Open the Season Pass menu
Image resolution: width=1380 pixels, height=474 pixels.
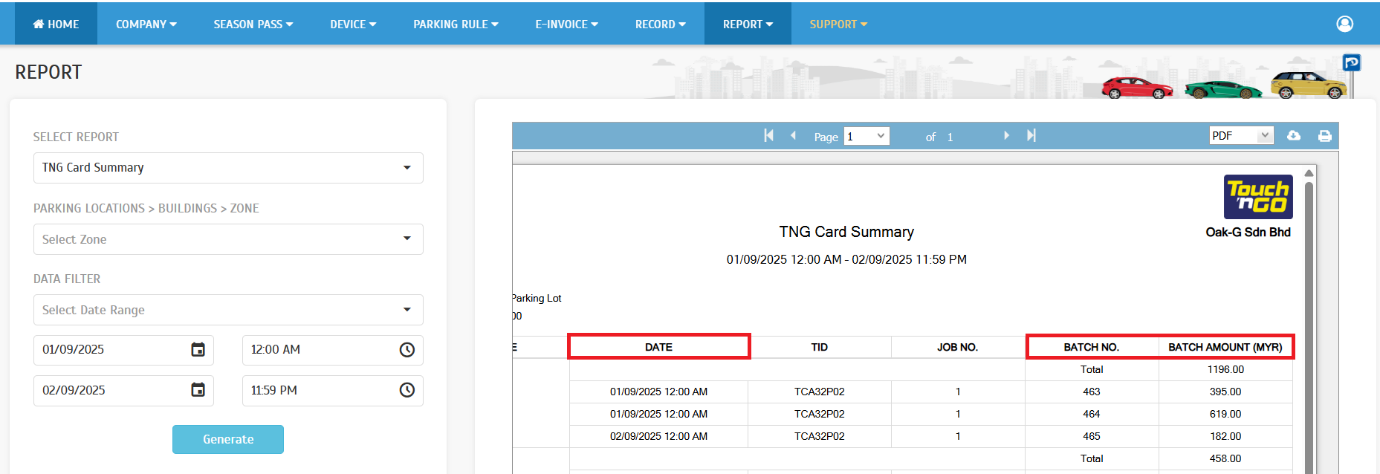point(253,23)
